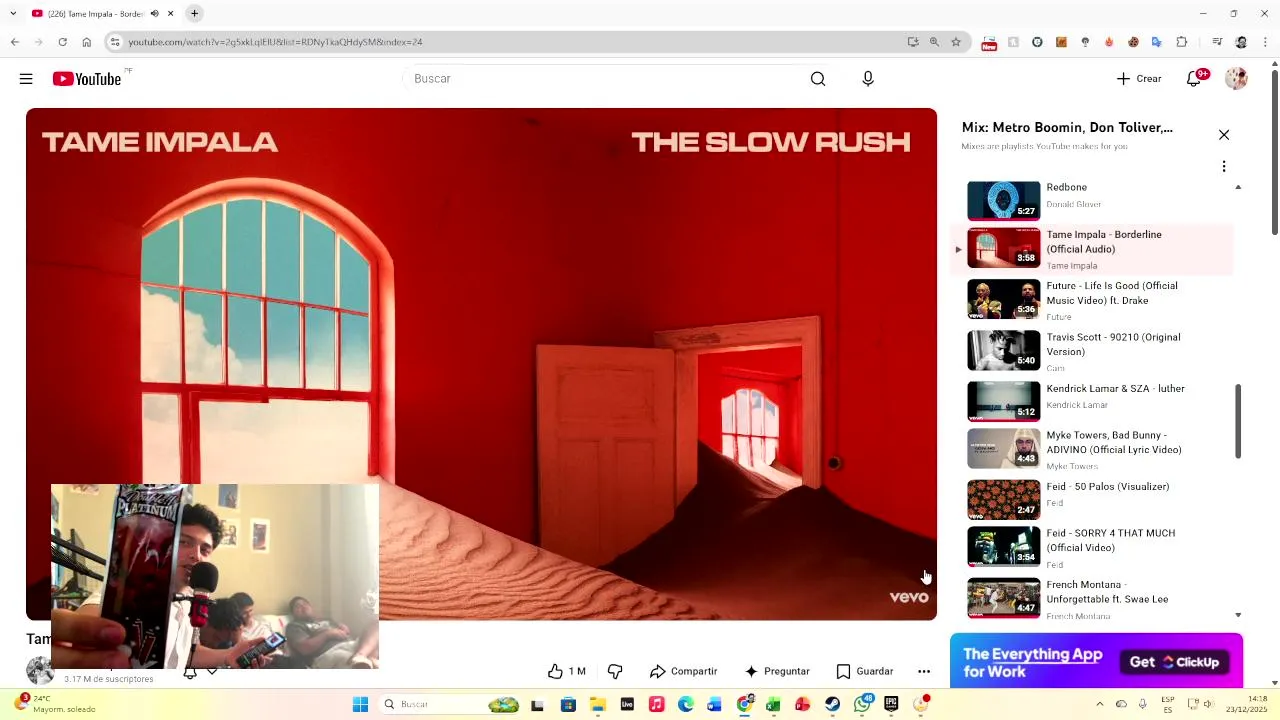Open a new browser tab
Viewport: 1280px width, 720px height.
pos(195,14)
